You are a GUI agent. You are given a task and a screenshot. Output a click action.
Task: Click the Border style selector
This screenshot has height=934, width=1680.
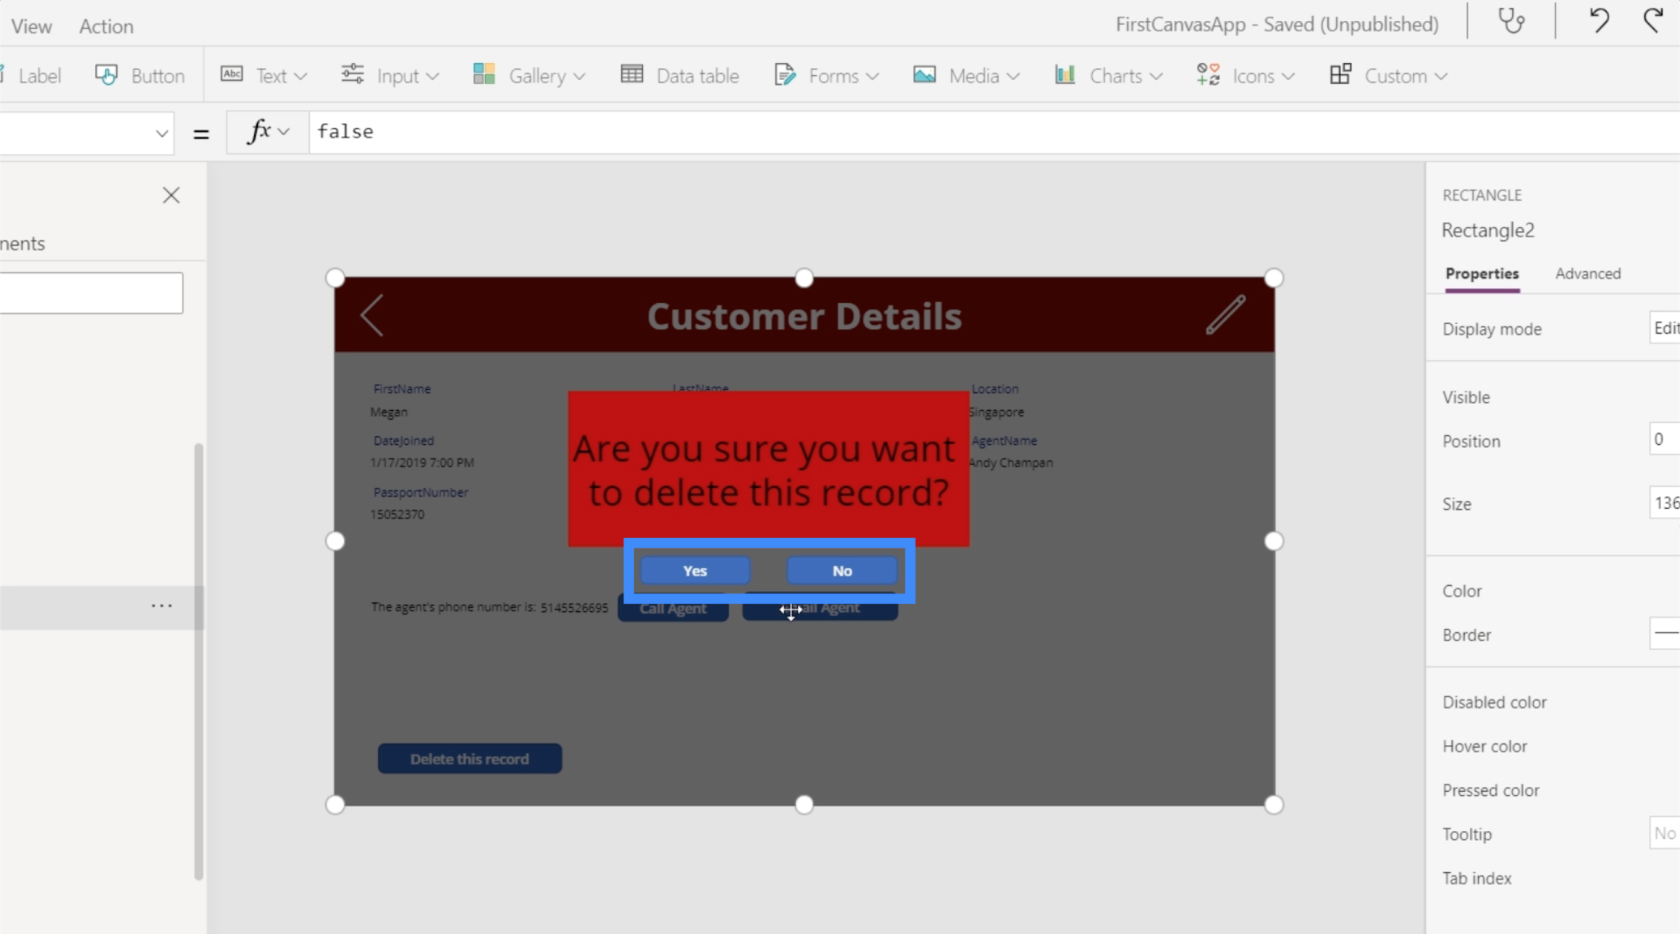click(1664, 633)
